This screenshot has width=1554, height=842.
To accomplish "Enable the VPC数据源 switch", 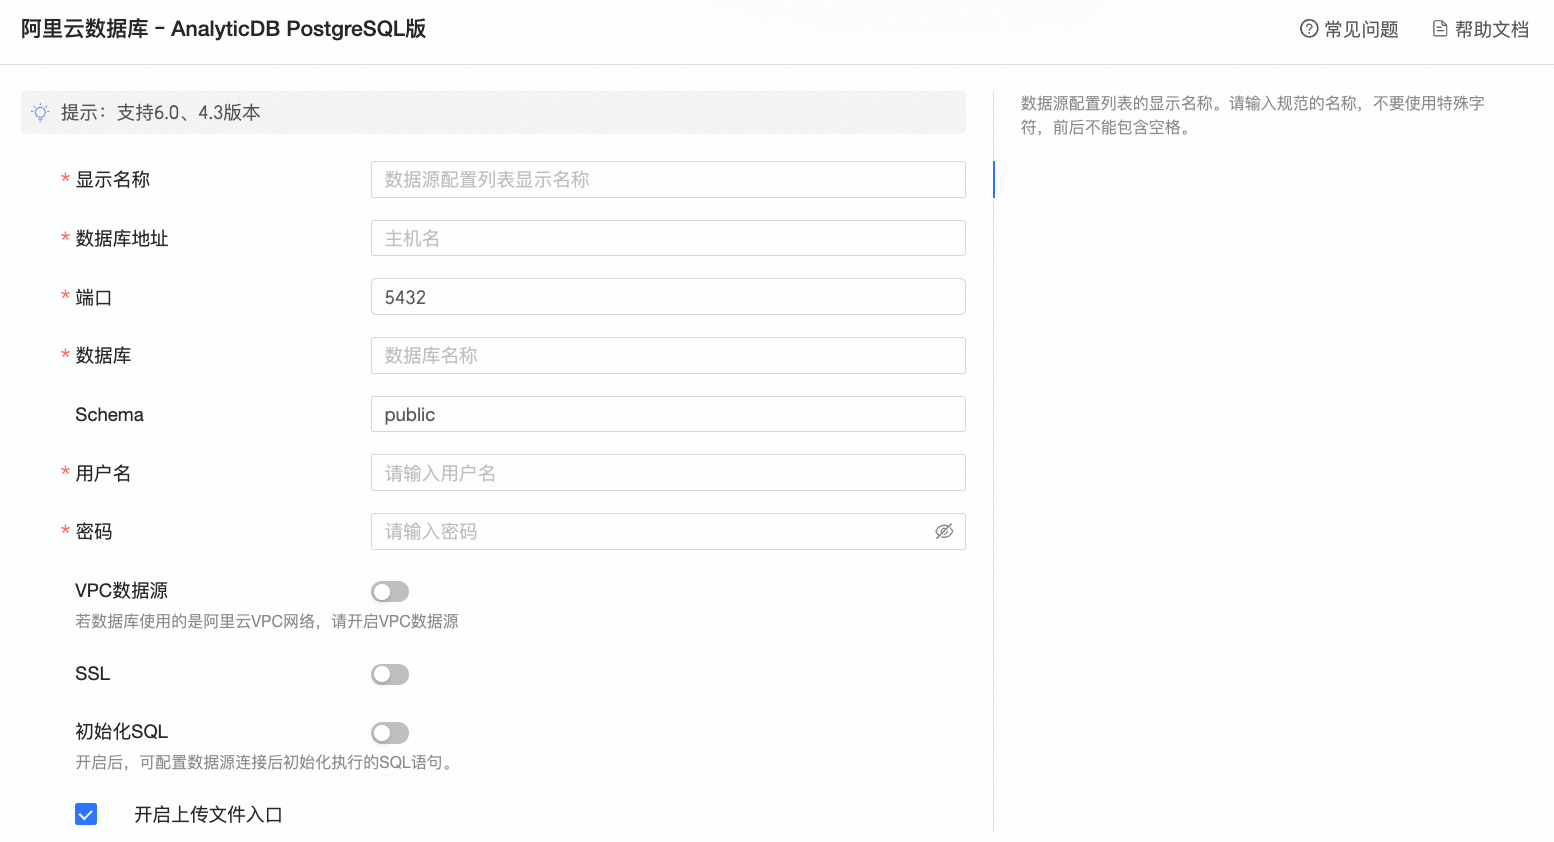I will click(x=390, y=592).
